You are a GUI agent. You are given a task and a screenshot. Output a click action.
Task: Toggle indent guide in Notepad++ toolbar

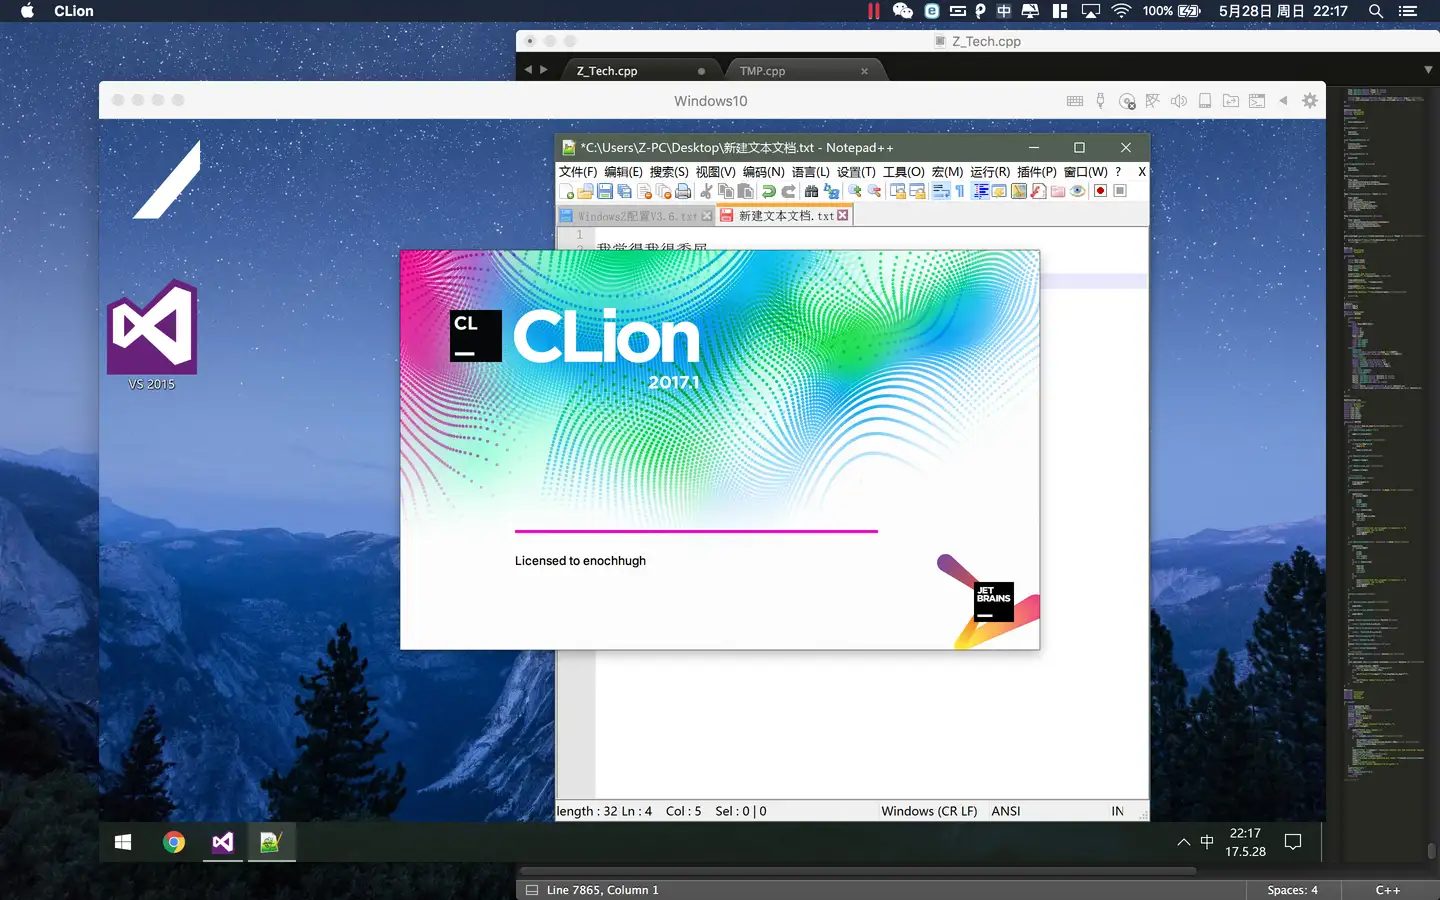pos(981,191)
